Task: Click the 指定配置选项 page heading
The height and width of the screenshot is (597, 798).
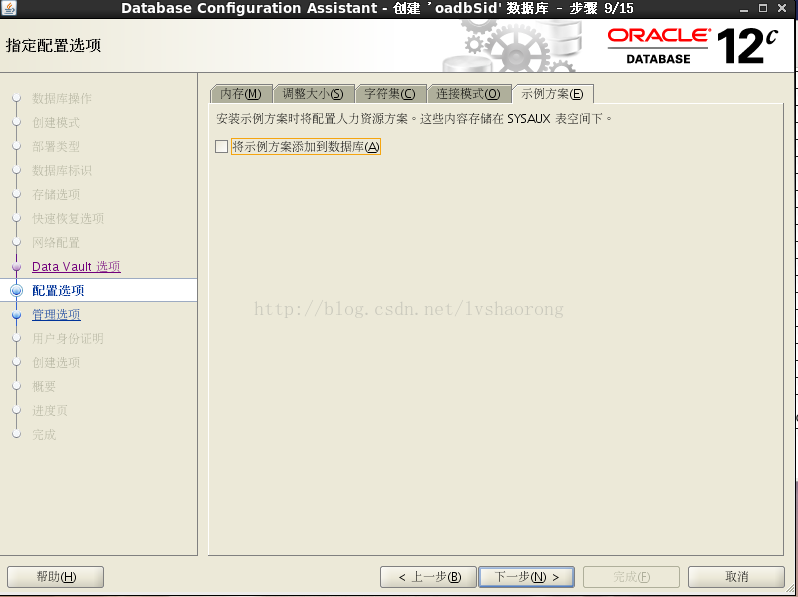Action: (x=53, y=45)
